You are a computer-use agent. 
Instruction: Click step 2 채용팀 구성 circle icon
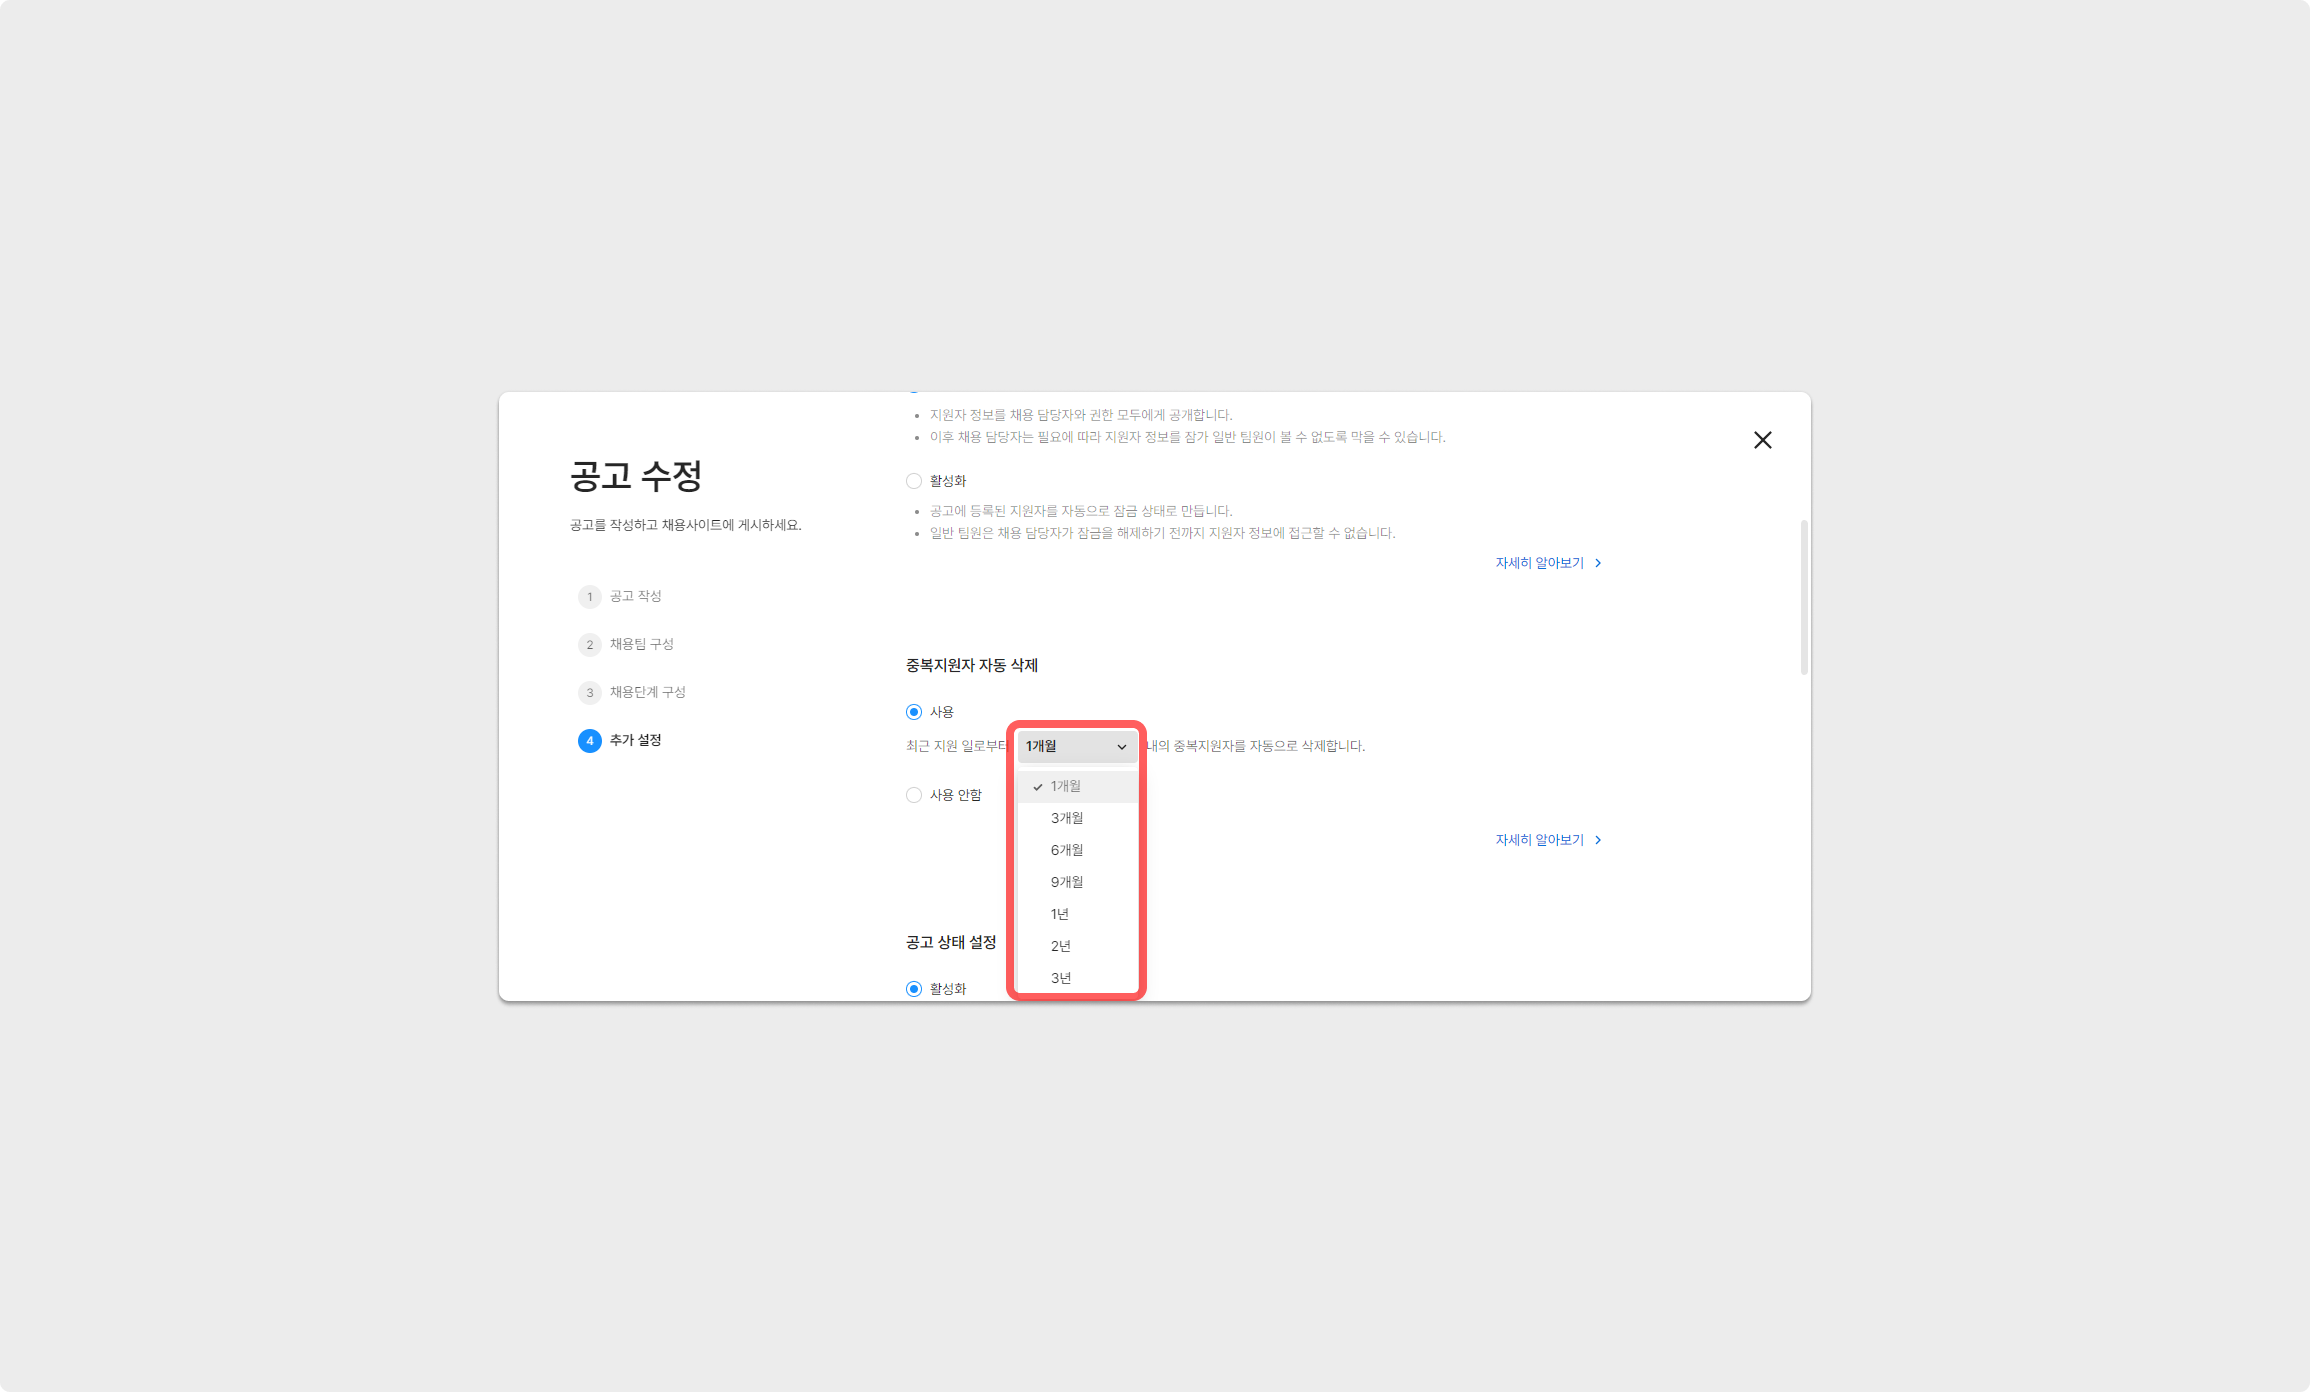[x=589, y=645]
